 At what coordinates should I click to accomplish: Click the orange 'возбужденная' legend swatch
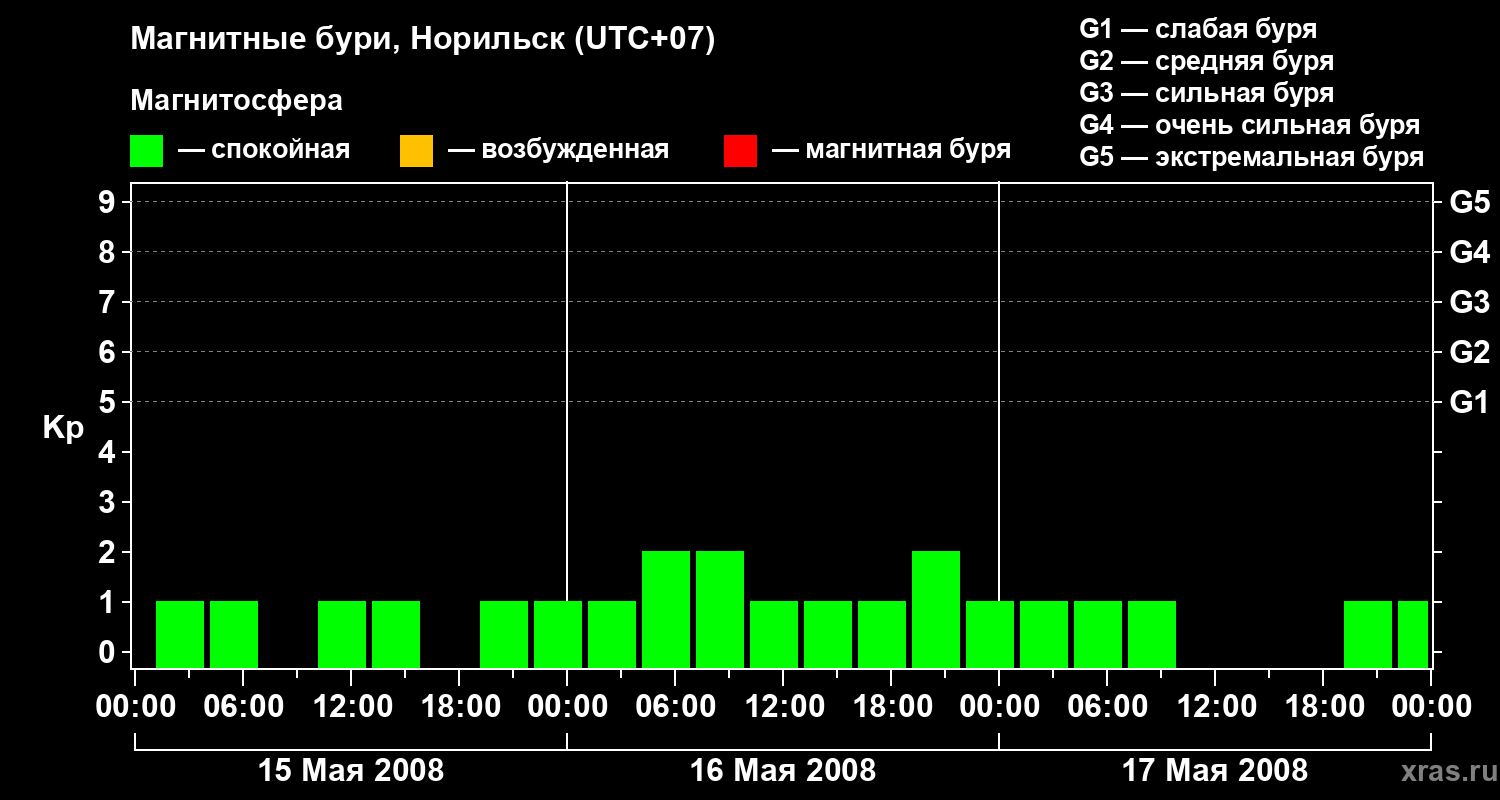click(x=416, y=151)
